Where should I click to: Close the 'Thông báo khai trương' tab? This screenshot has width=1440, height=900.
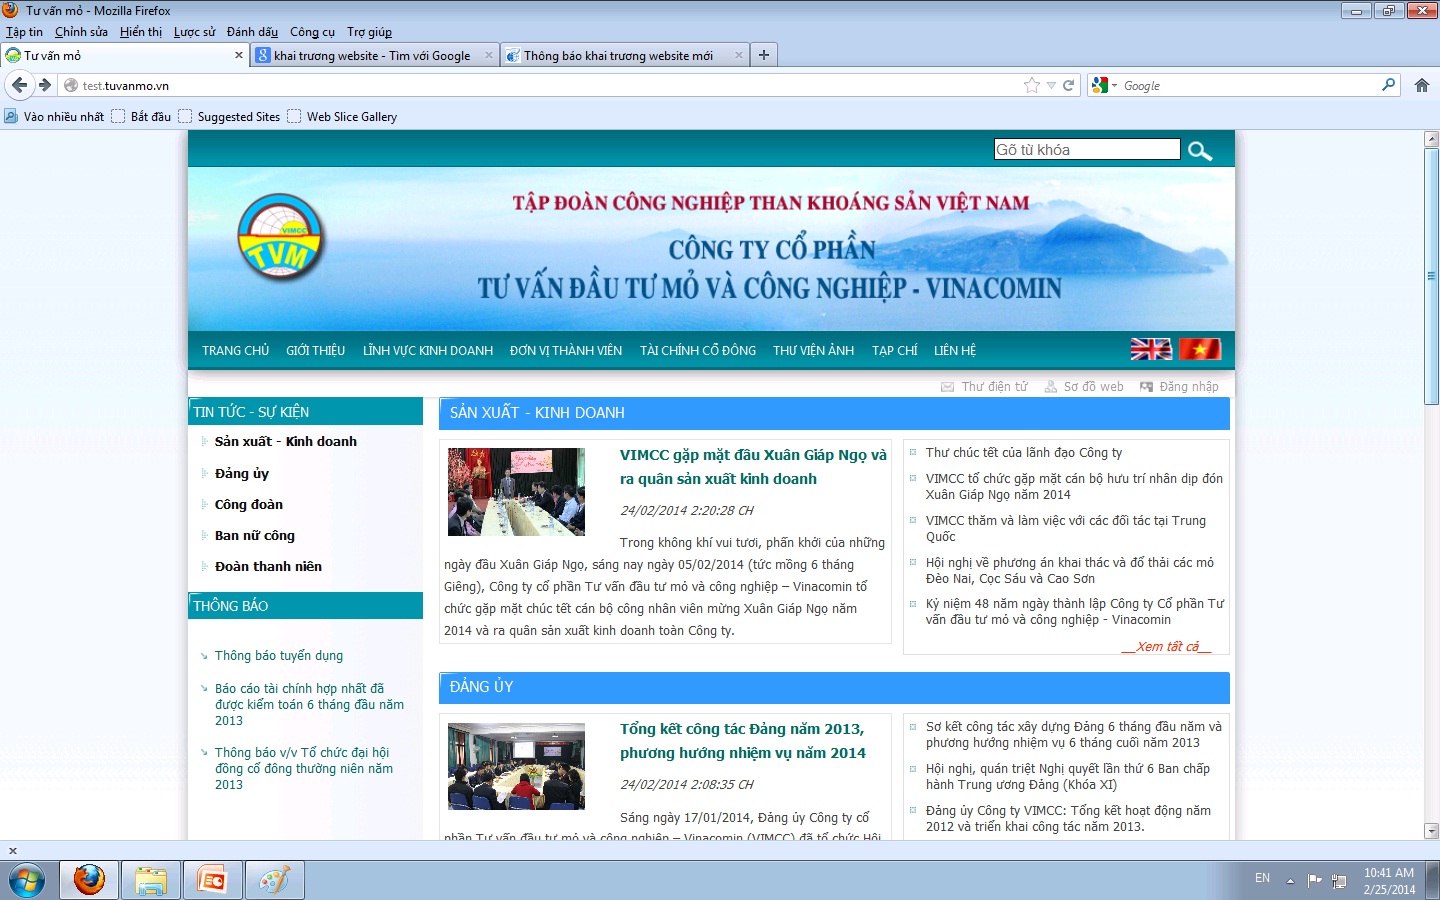pos(739,55)
